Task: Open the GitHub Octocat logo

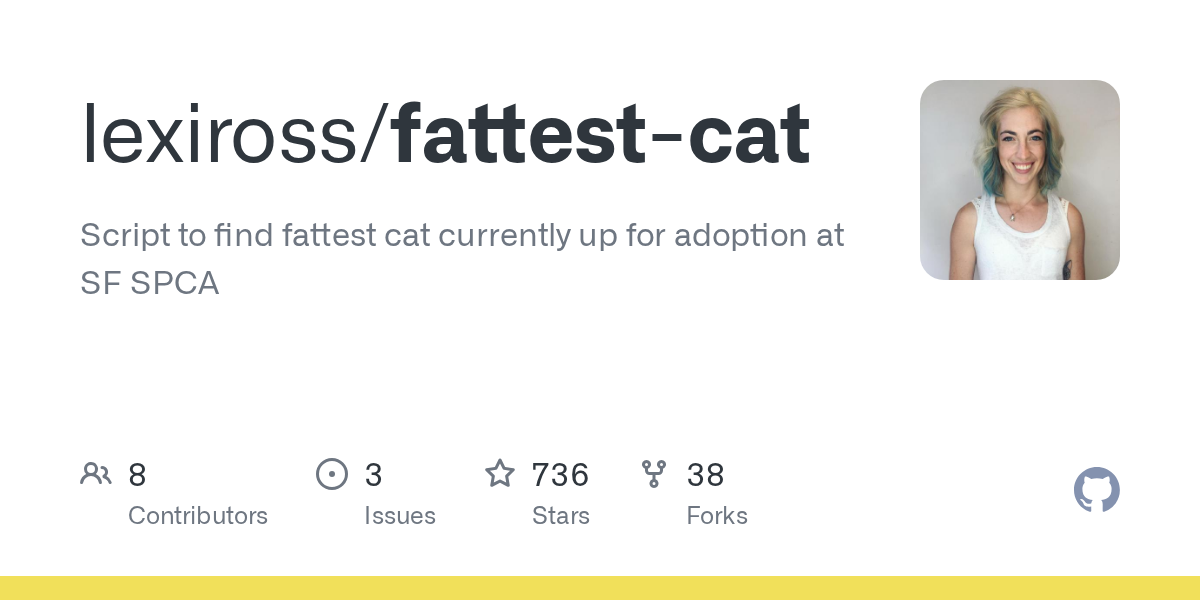Action: pyautogui.click(x=1096, y=490)
